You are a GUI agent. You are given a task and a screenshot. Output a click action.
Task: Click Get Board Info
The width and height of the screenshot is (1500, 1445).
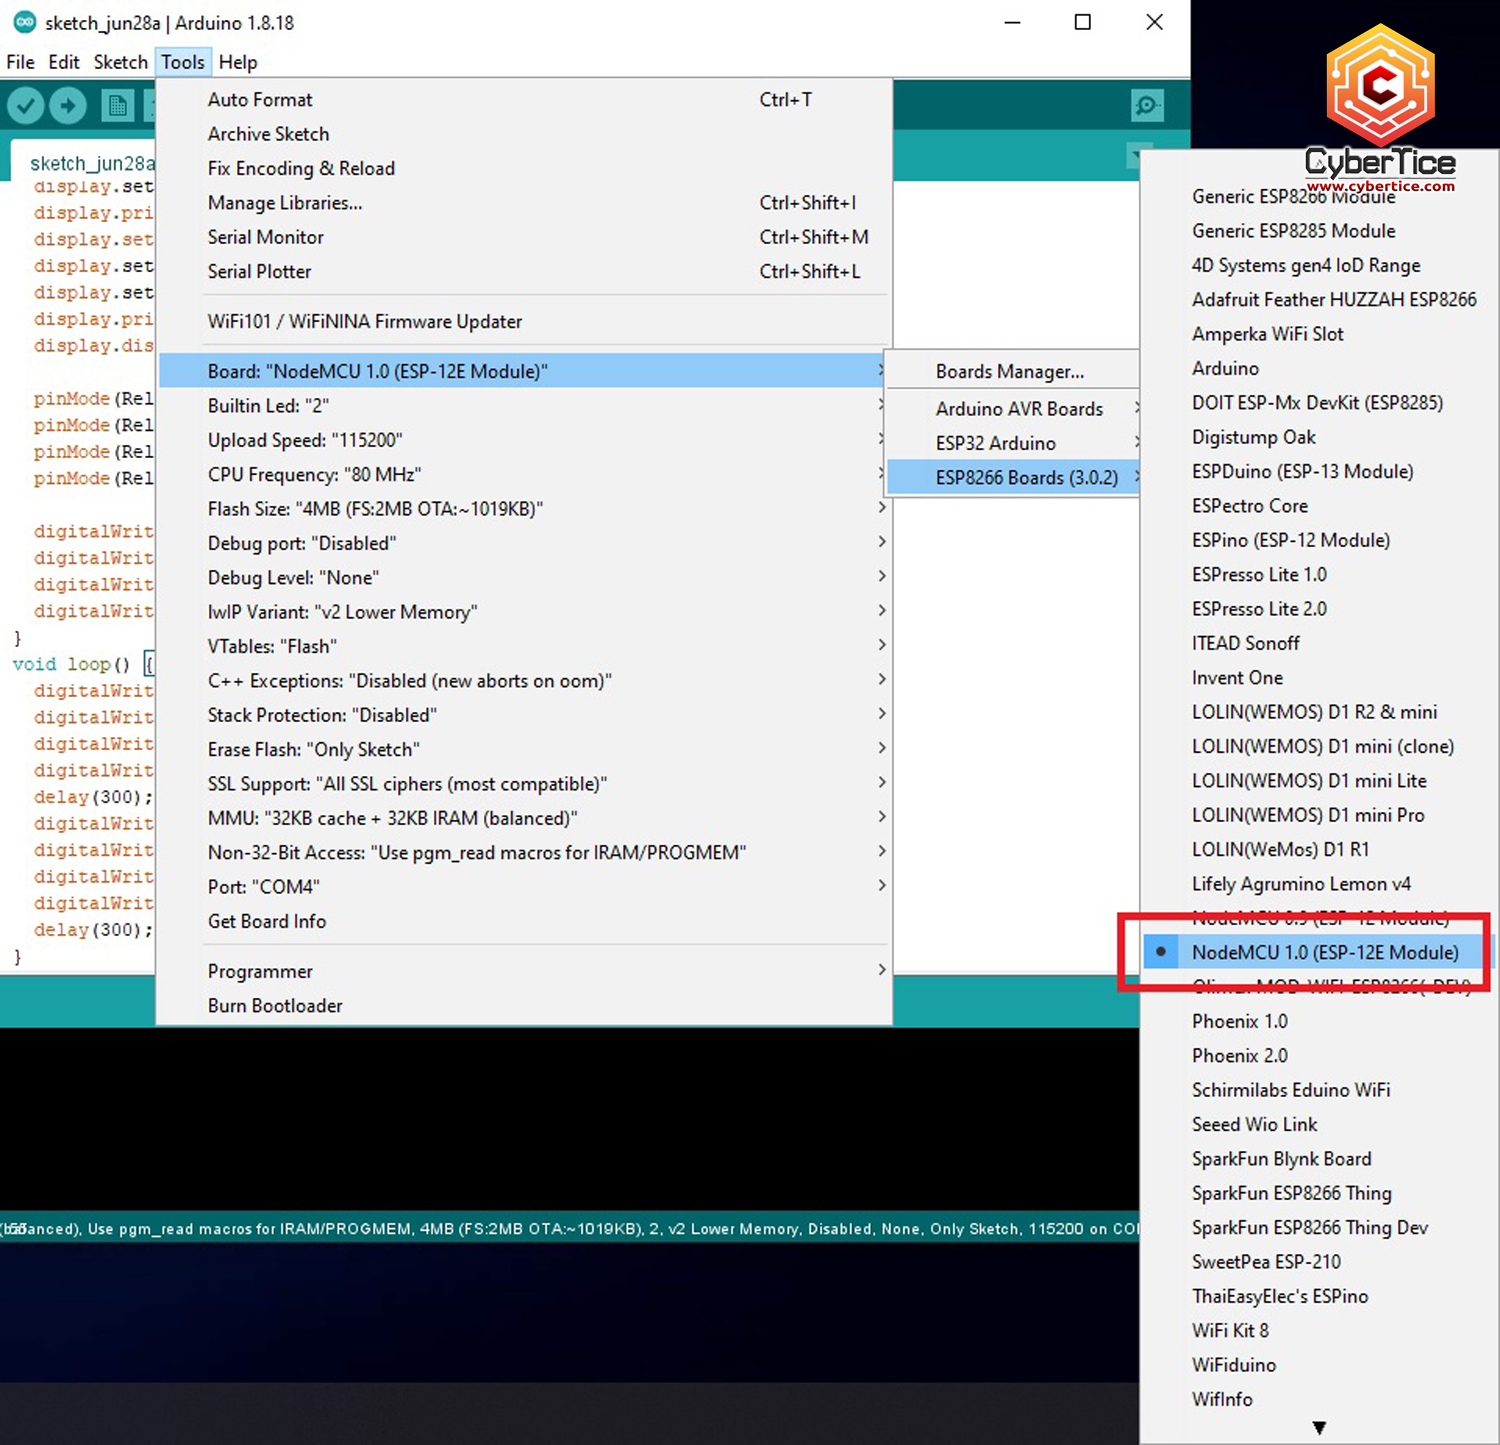click(267, 921)
